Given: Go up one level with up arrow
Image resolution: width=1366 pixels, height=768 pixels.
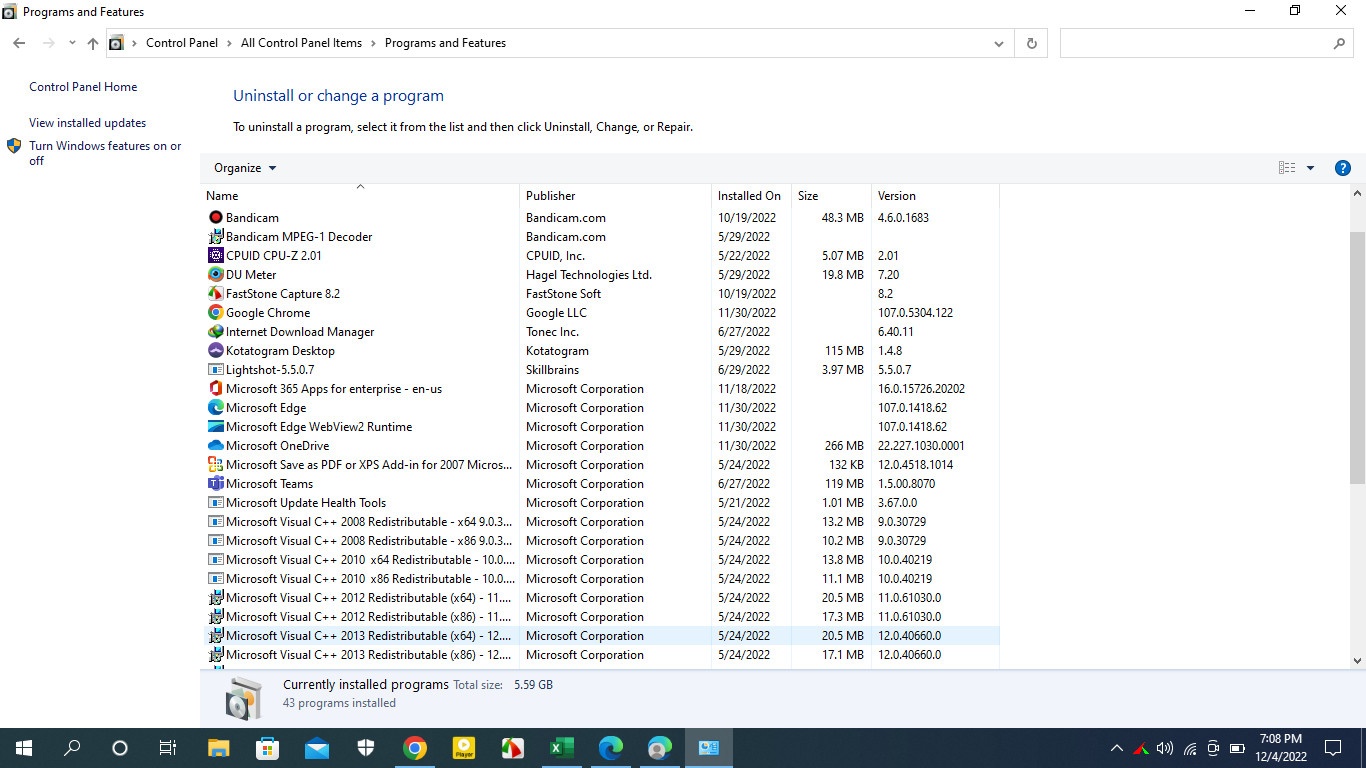Looking at the screenshot, I should pos(93,43).
